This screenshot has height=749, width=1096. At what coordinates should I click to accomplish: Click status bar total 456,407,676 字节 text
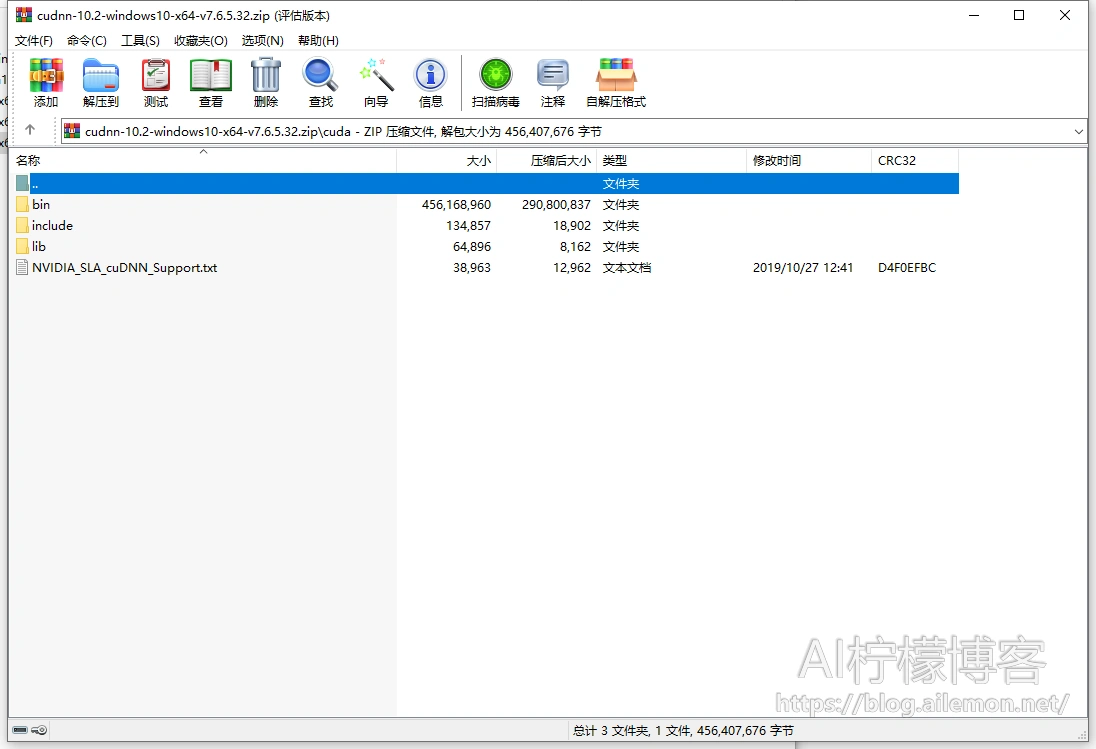745,731
